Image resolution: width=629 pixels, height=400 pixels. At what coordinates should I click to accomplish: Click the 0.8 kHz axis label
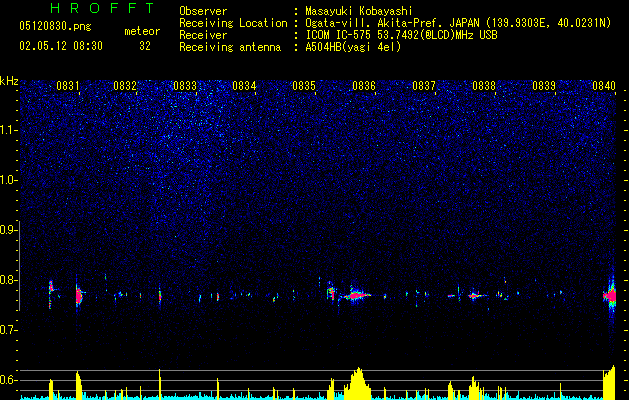point(9,280)
